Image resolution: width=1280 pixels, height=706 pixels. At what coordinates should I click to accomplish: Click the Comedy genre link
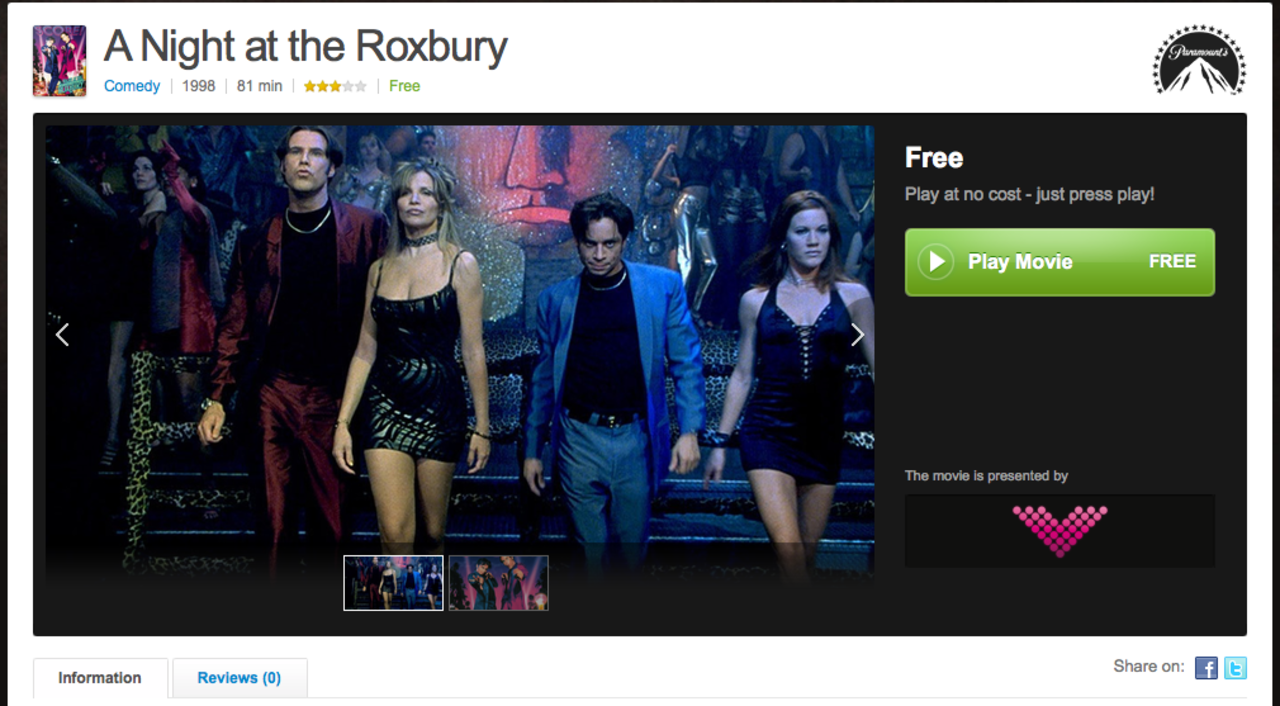[132, 86]
